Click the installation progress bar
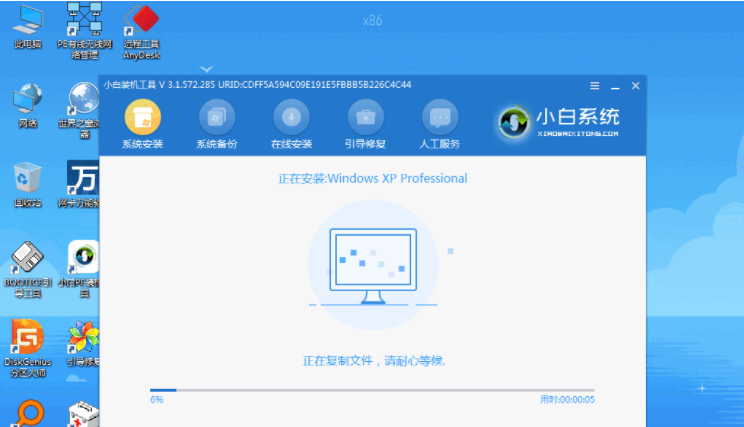Screen dimensions: 744x427 (x=372, y=390)
